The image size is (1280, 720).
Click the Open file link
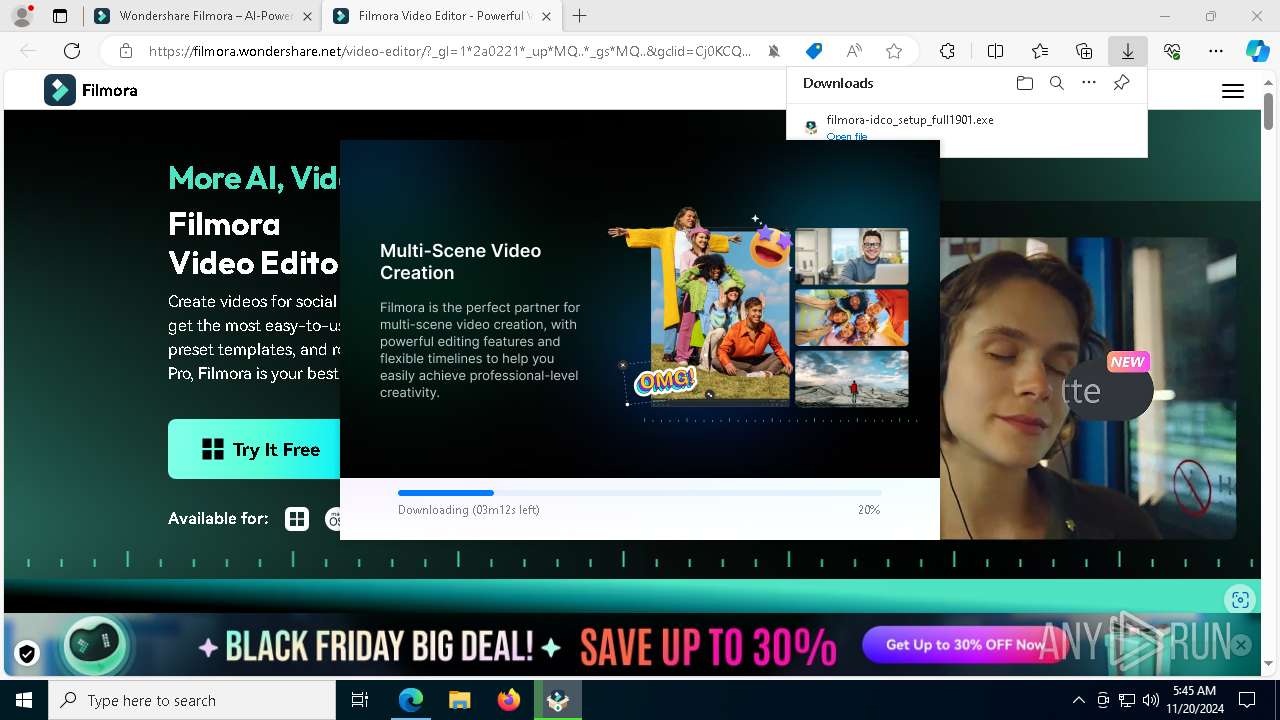pos(847,136)
